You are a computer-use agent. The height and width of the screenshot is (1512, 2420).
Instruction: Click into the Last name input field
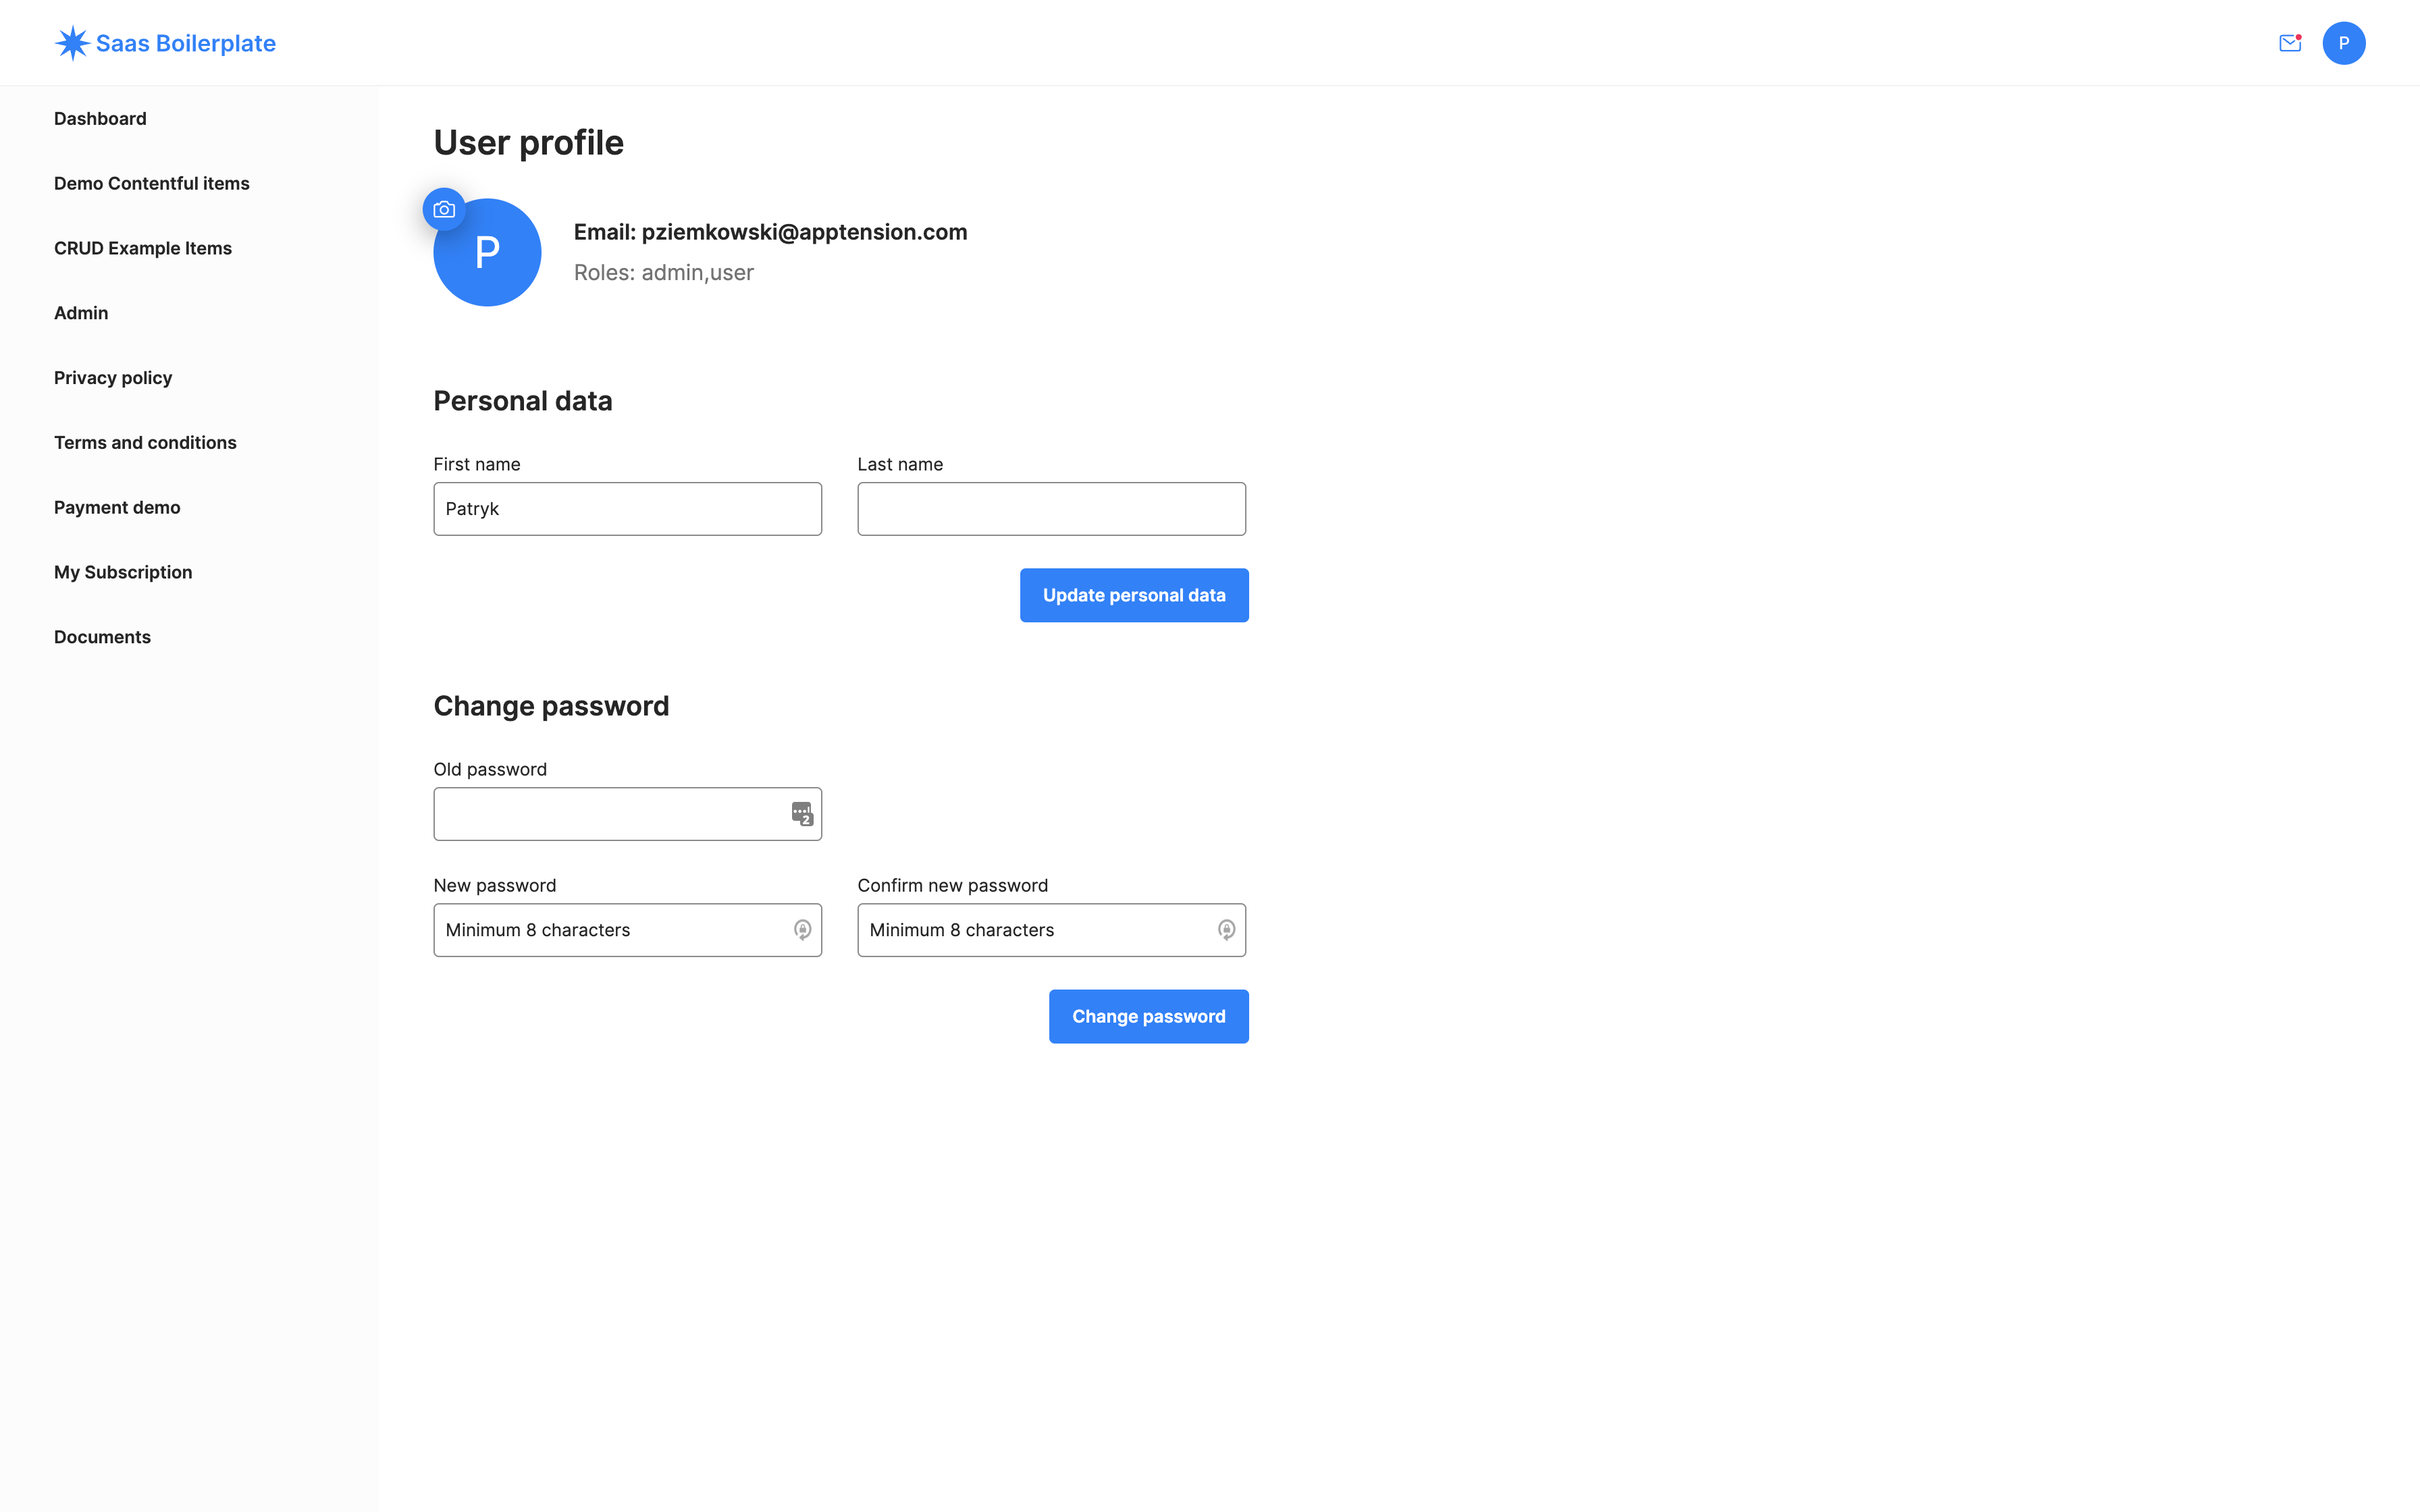(1051, 508)
